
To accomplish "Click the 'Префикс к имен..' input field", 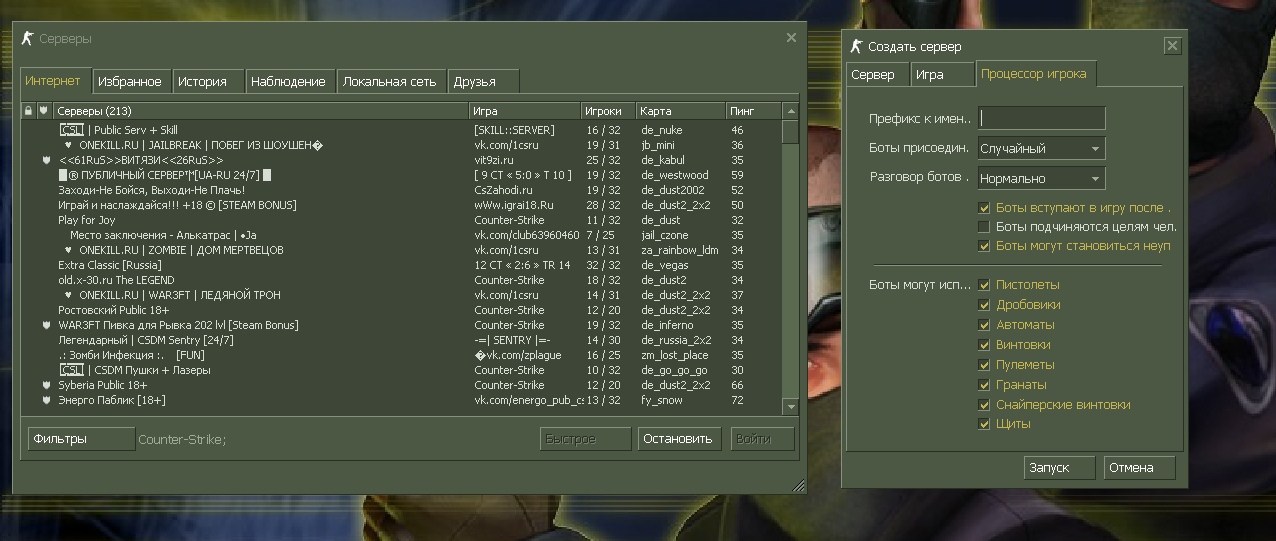I will click(x=1041, y=118).
